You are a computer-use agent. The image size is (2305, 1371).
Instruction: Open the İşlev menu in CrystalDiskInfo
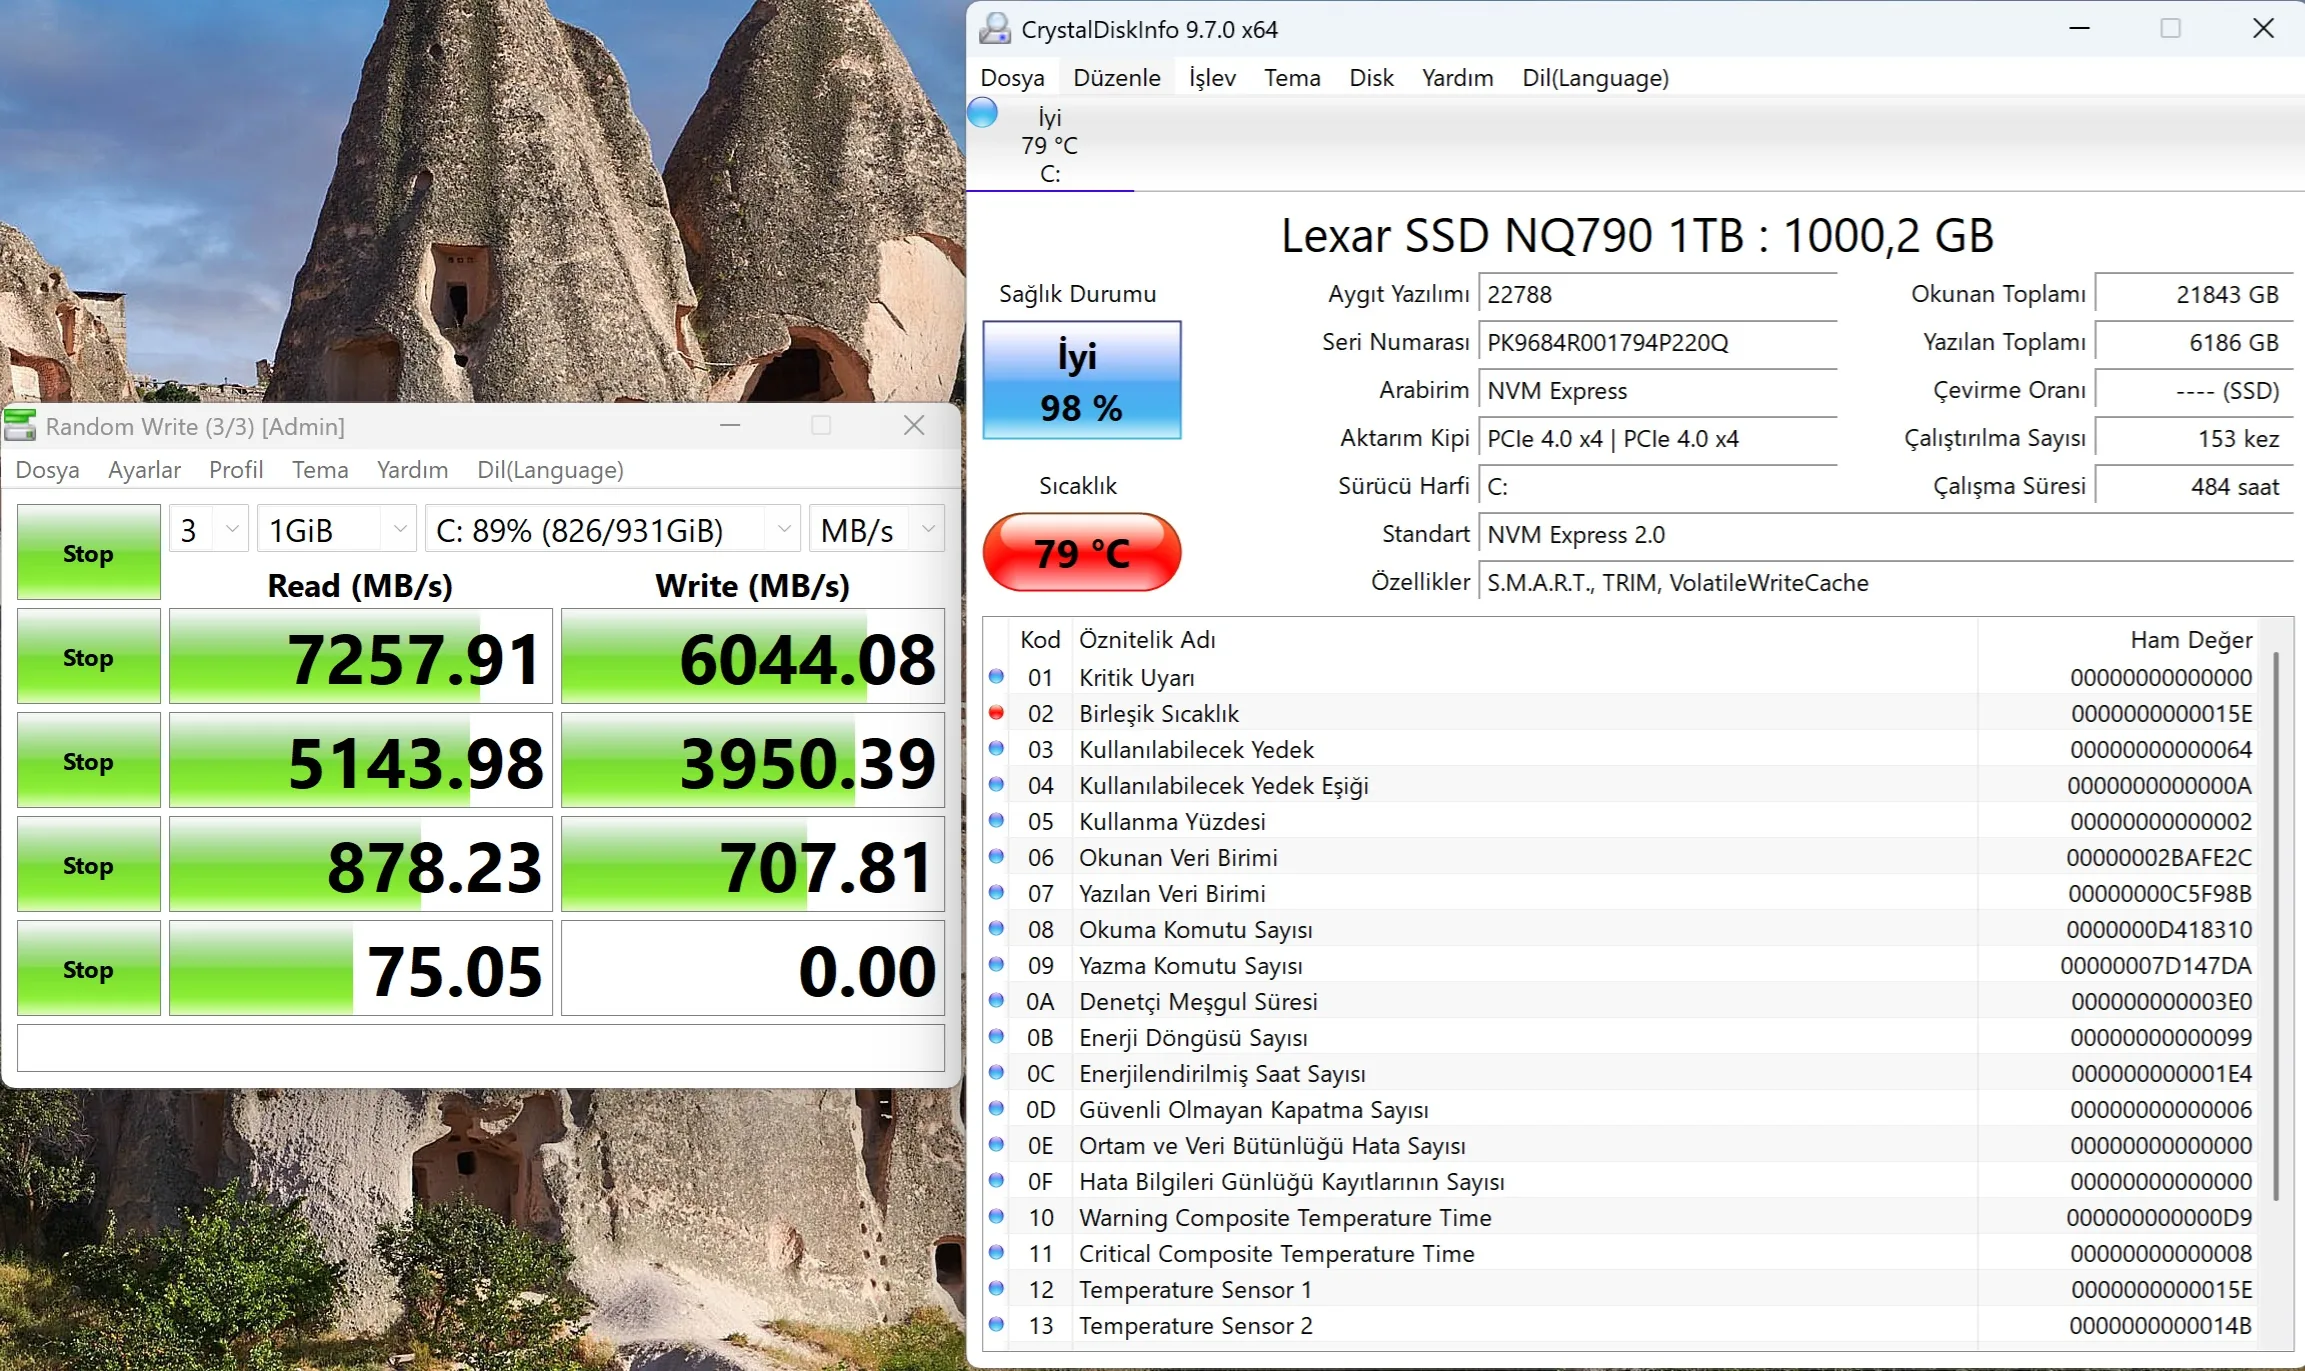coord(1212,78)
